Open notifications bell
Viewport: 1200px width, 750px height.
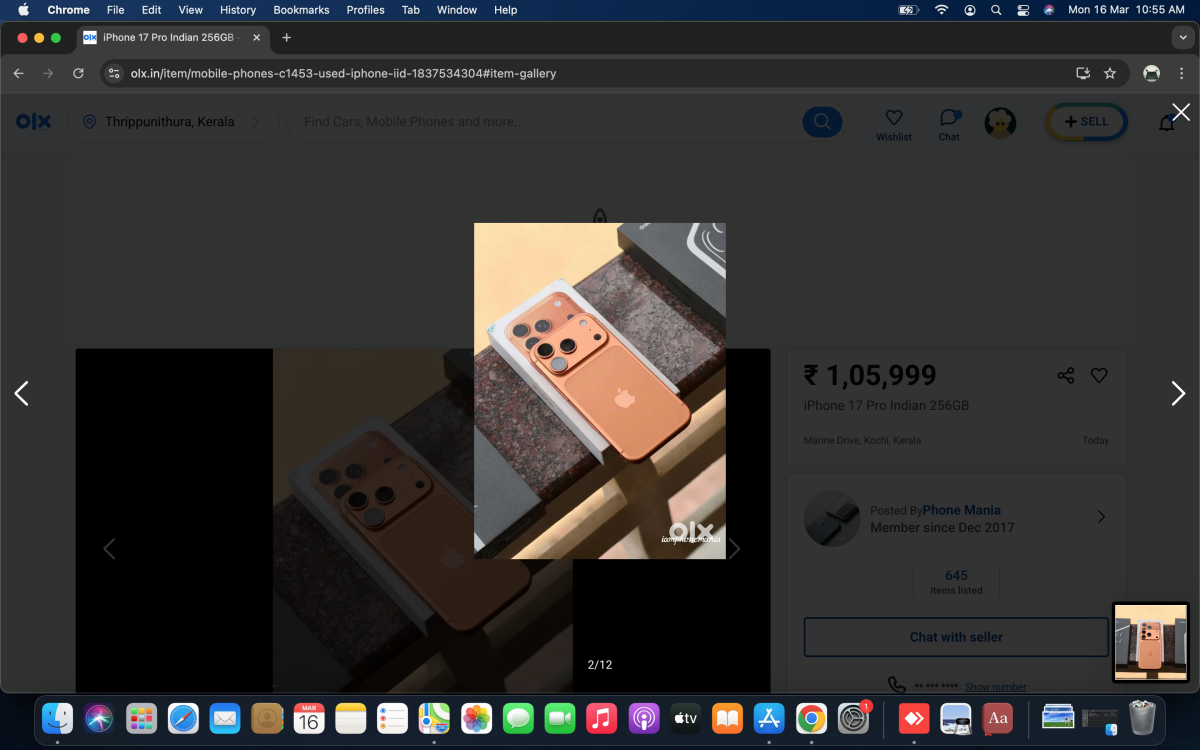coord(1166,123)
